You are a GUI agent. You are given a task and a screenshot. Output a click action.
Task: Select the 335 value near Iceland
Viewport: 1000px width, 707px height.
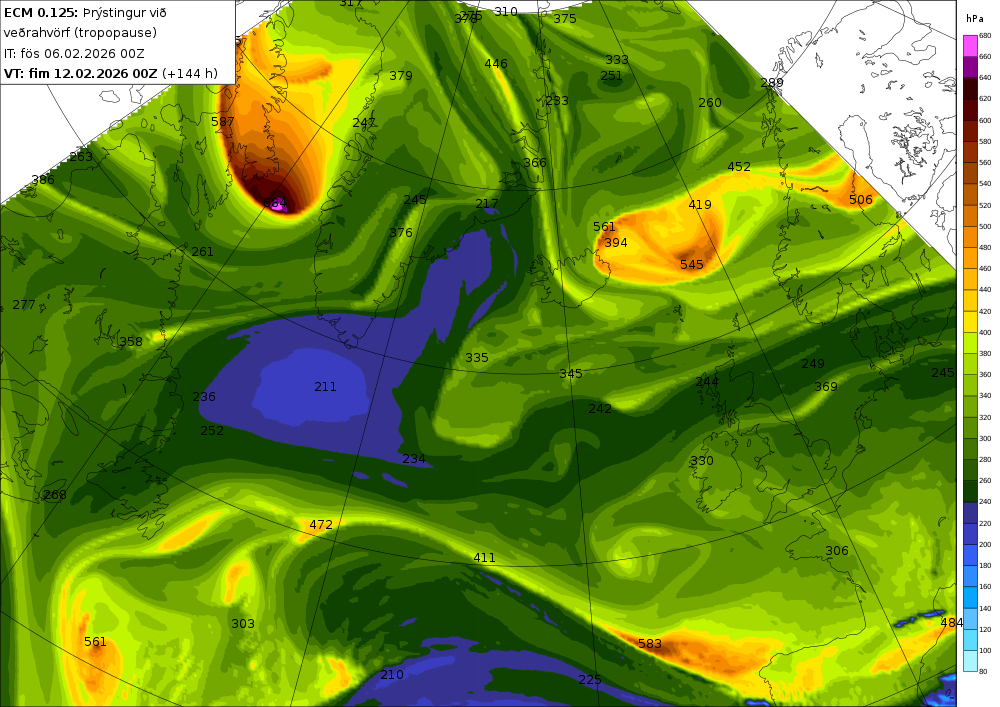click(x=477, y=358)
